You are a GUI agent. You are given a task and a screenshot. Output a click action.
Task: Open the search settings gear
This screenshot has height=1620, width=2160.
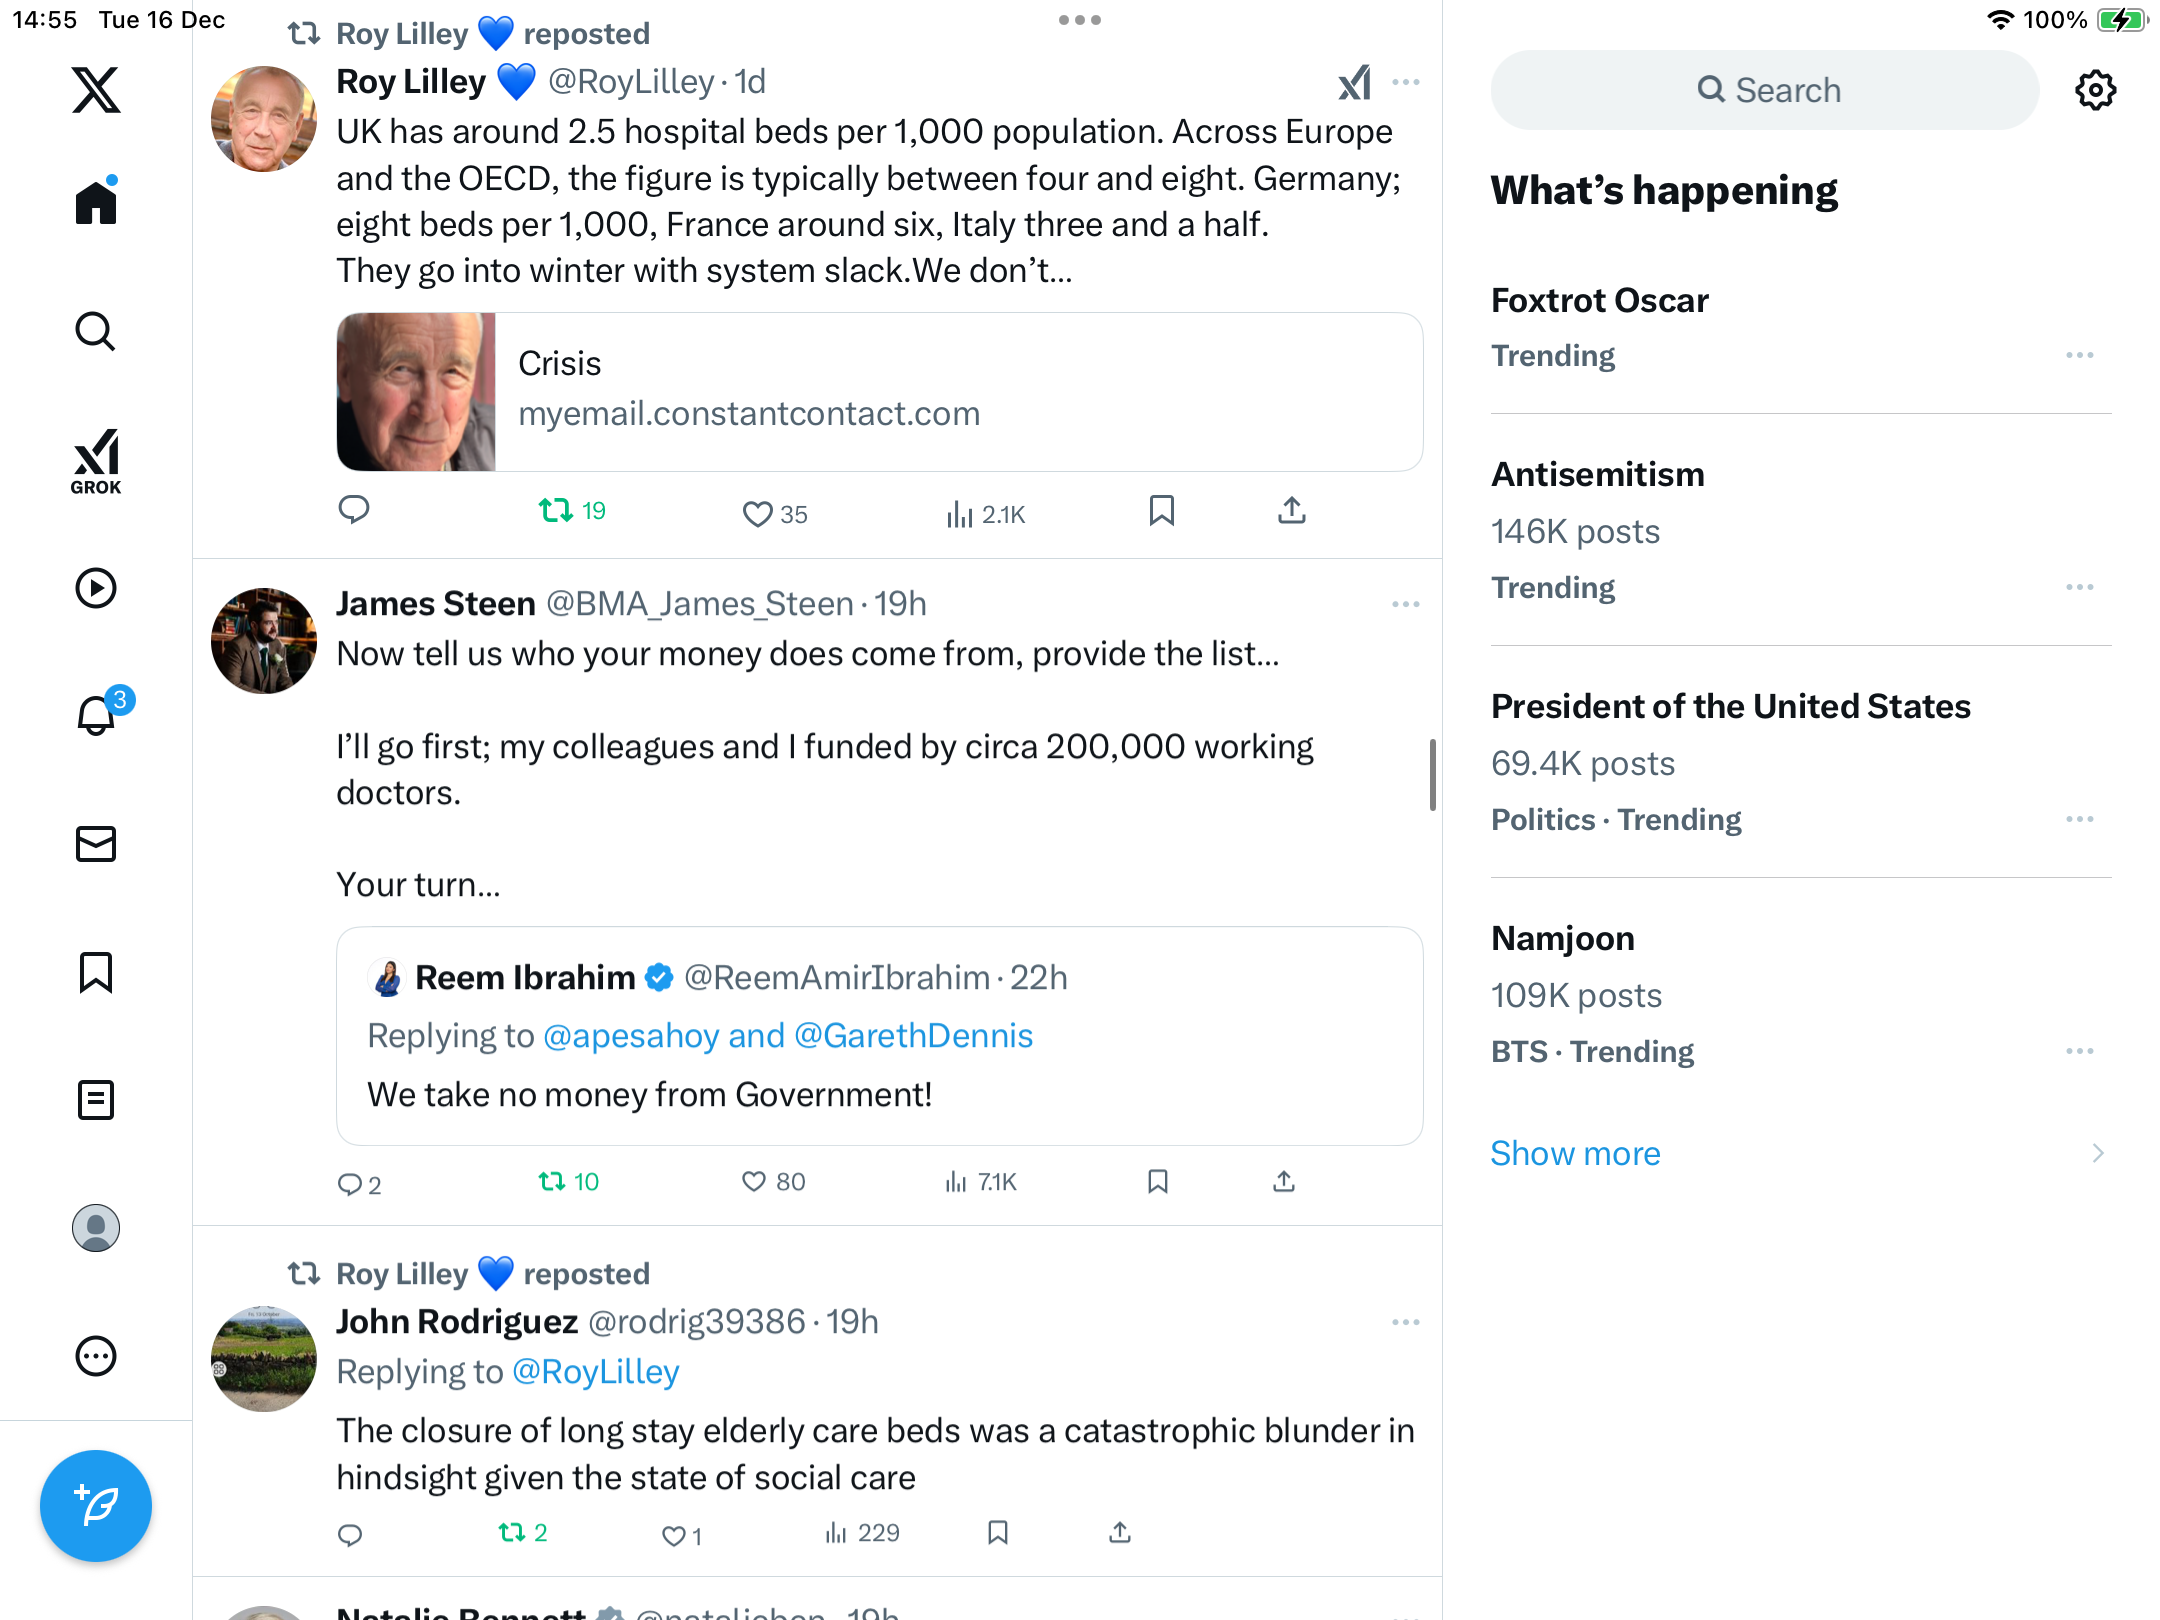(2095, 90)
